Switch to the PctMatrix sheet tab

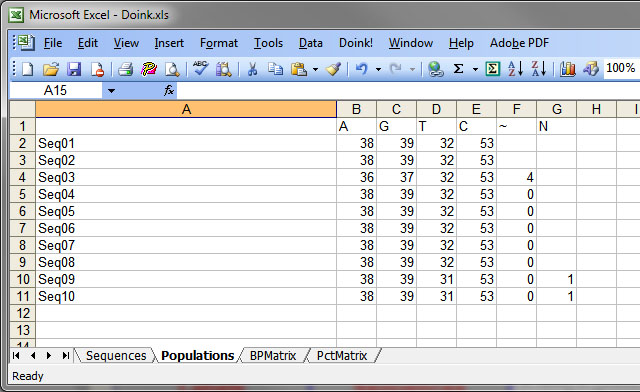click(x=342, y=356)
